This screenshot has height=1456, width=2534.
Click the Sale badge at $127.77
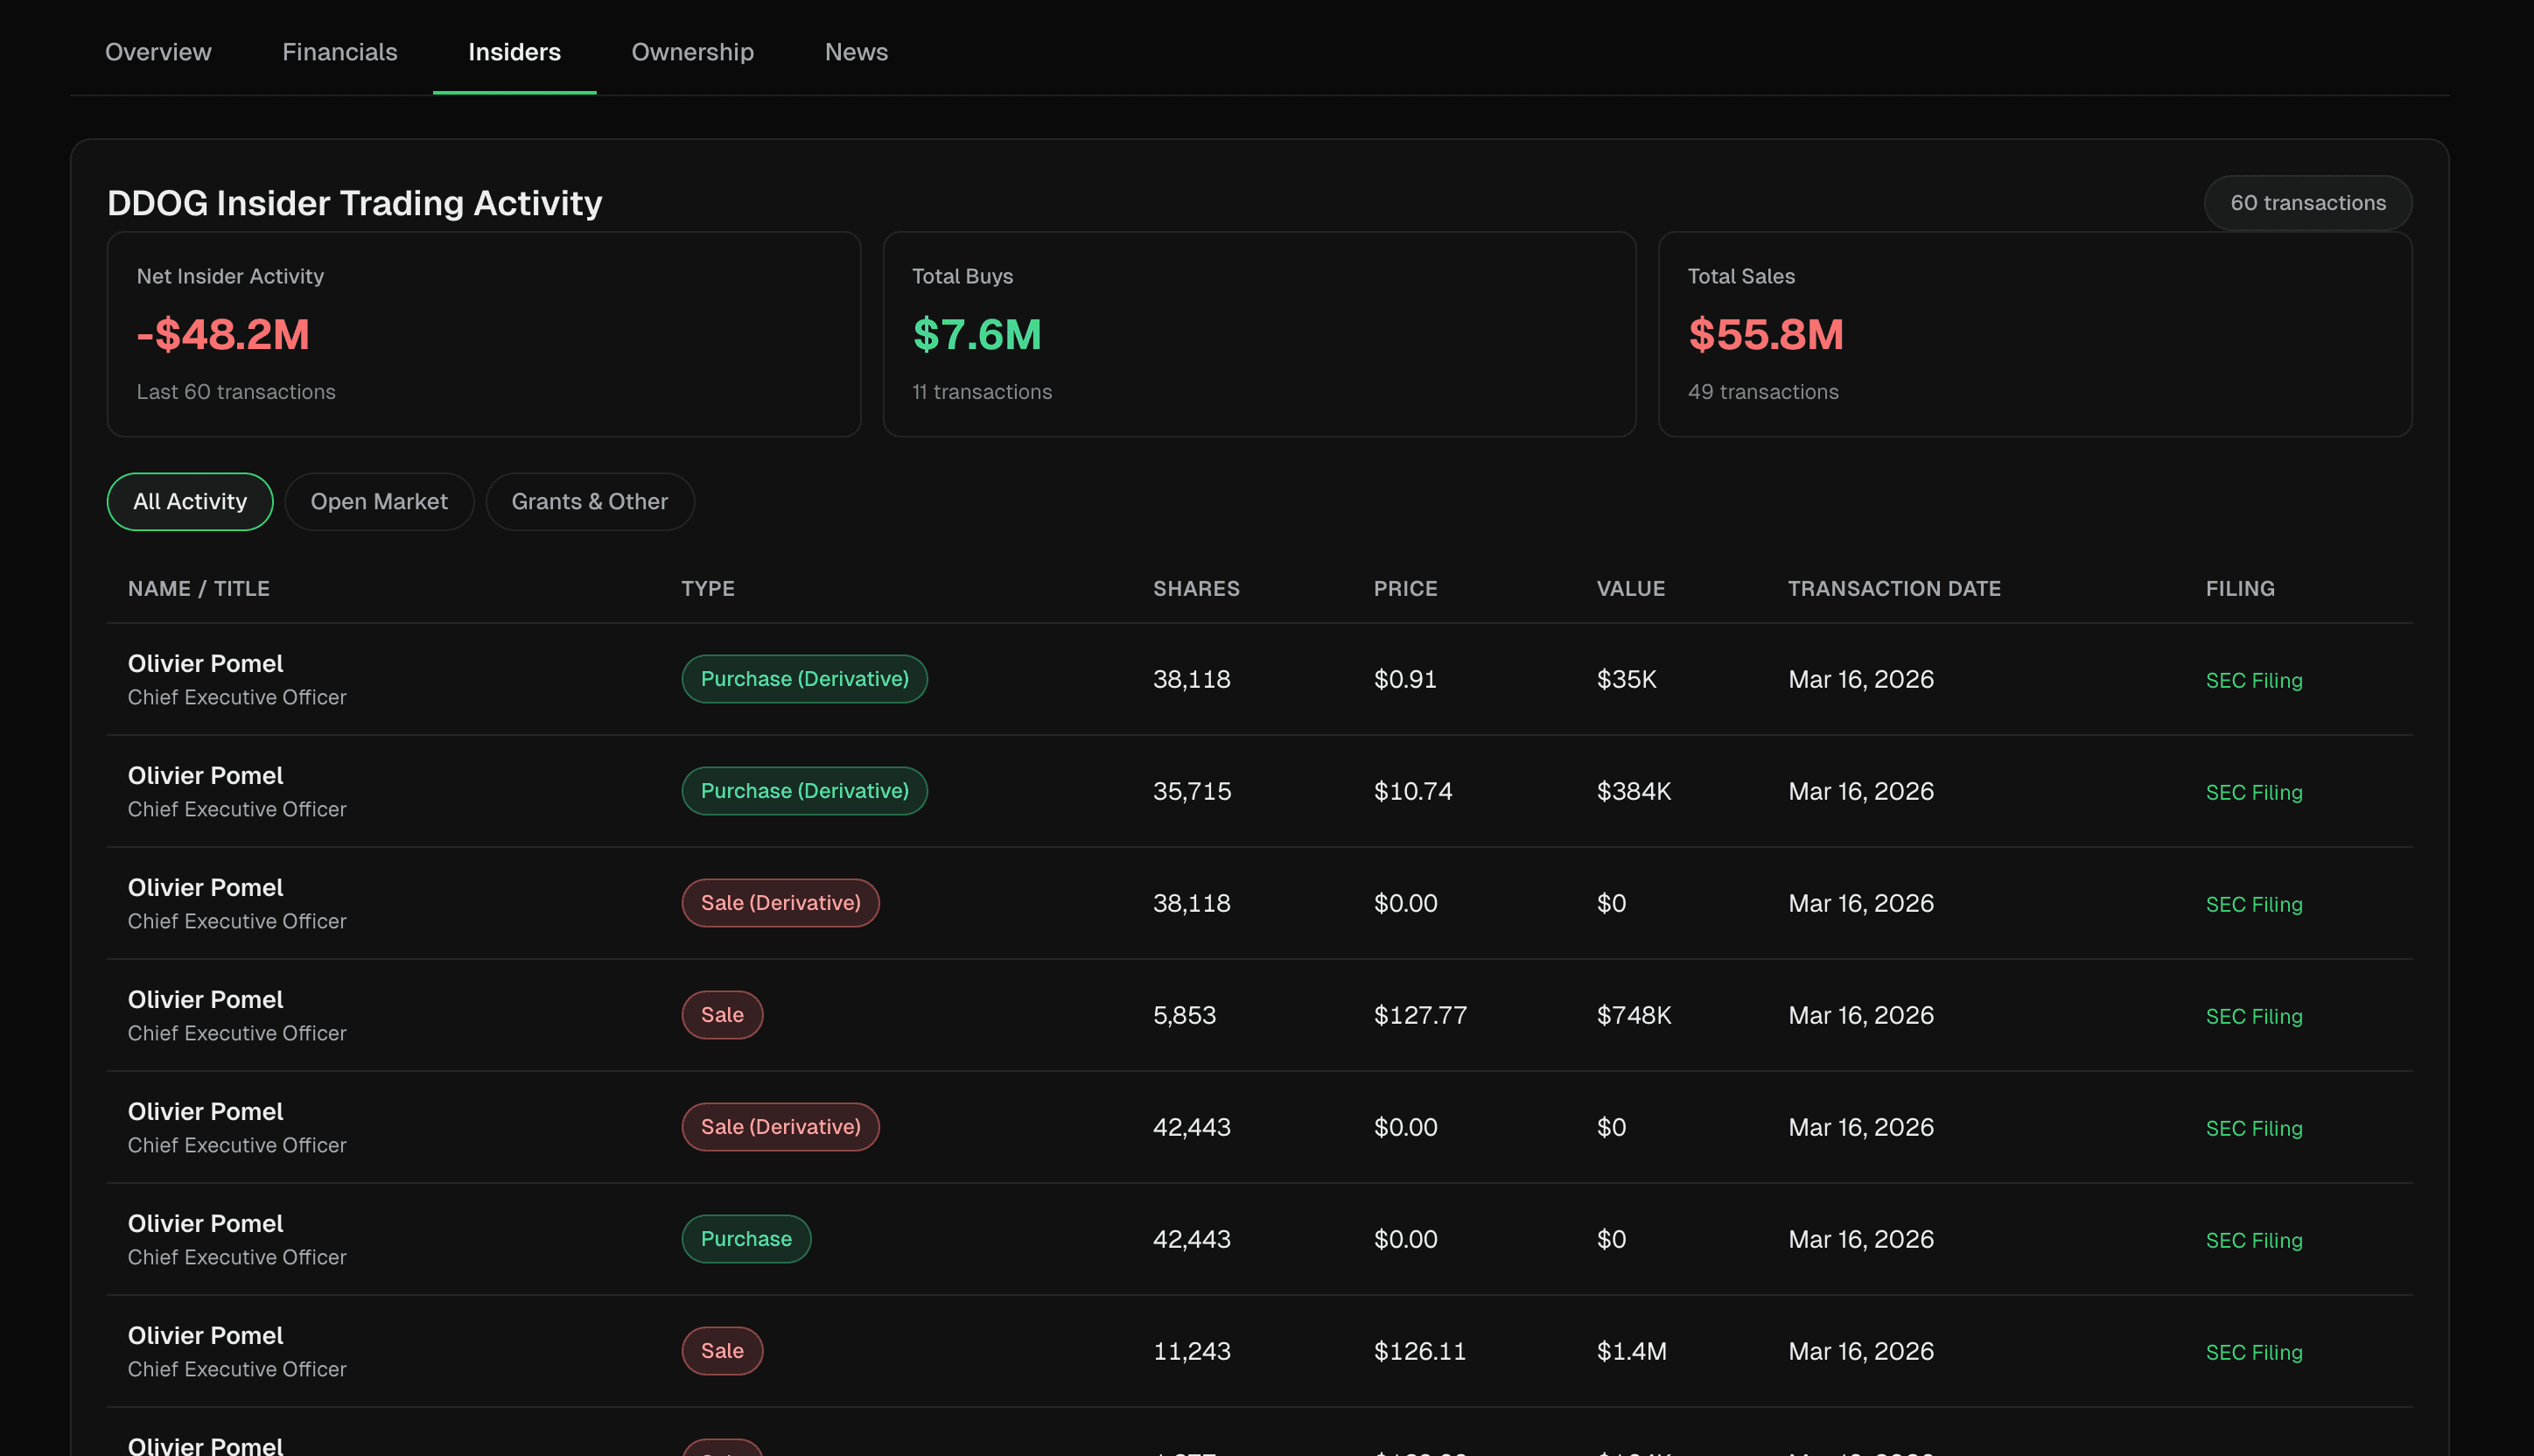pyautogui.click(x=722, y=1015)
